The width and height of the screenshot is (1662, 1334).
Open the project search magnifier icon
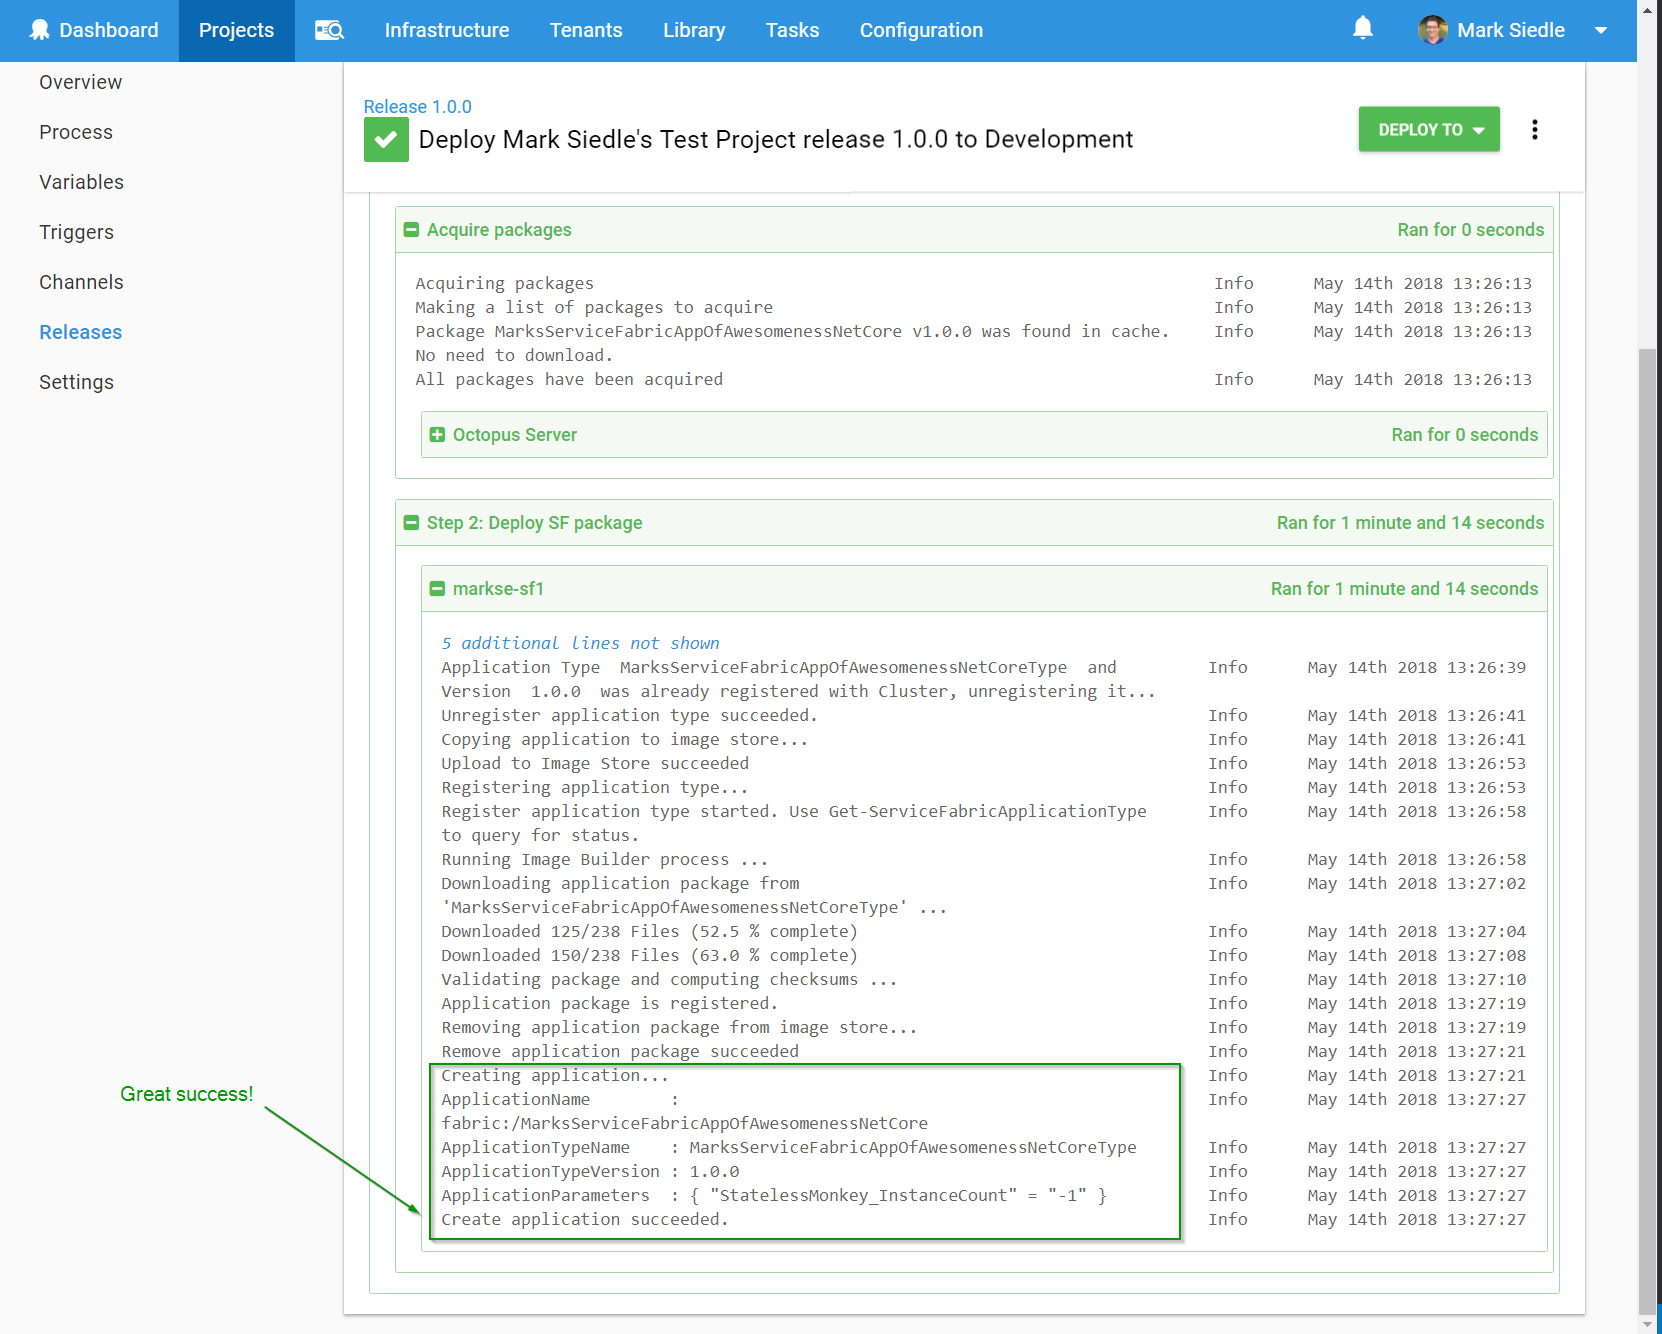(329, 30)
